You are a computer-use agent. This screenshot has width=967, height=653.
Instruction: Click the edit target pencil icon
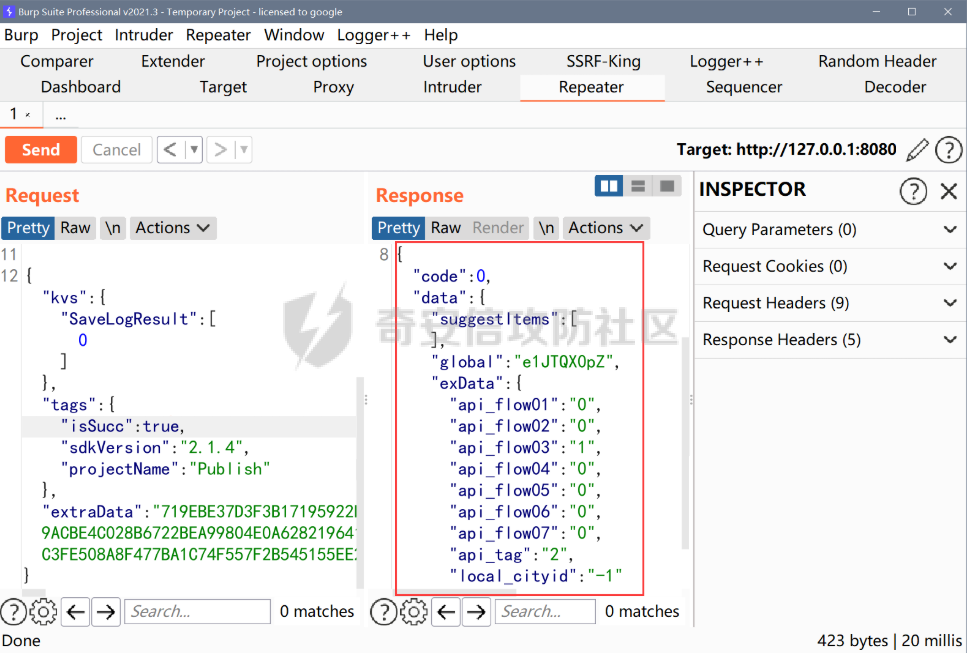click(x=917, y=150)
